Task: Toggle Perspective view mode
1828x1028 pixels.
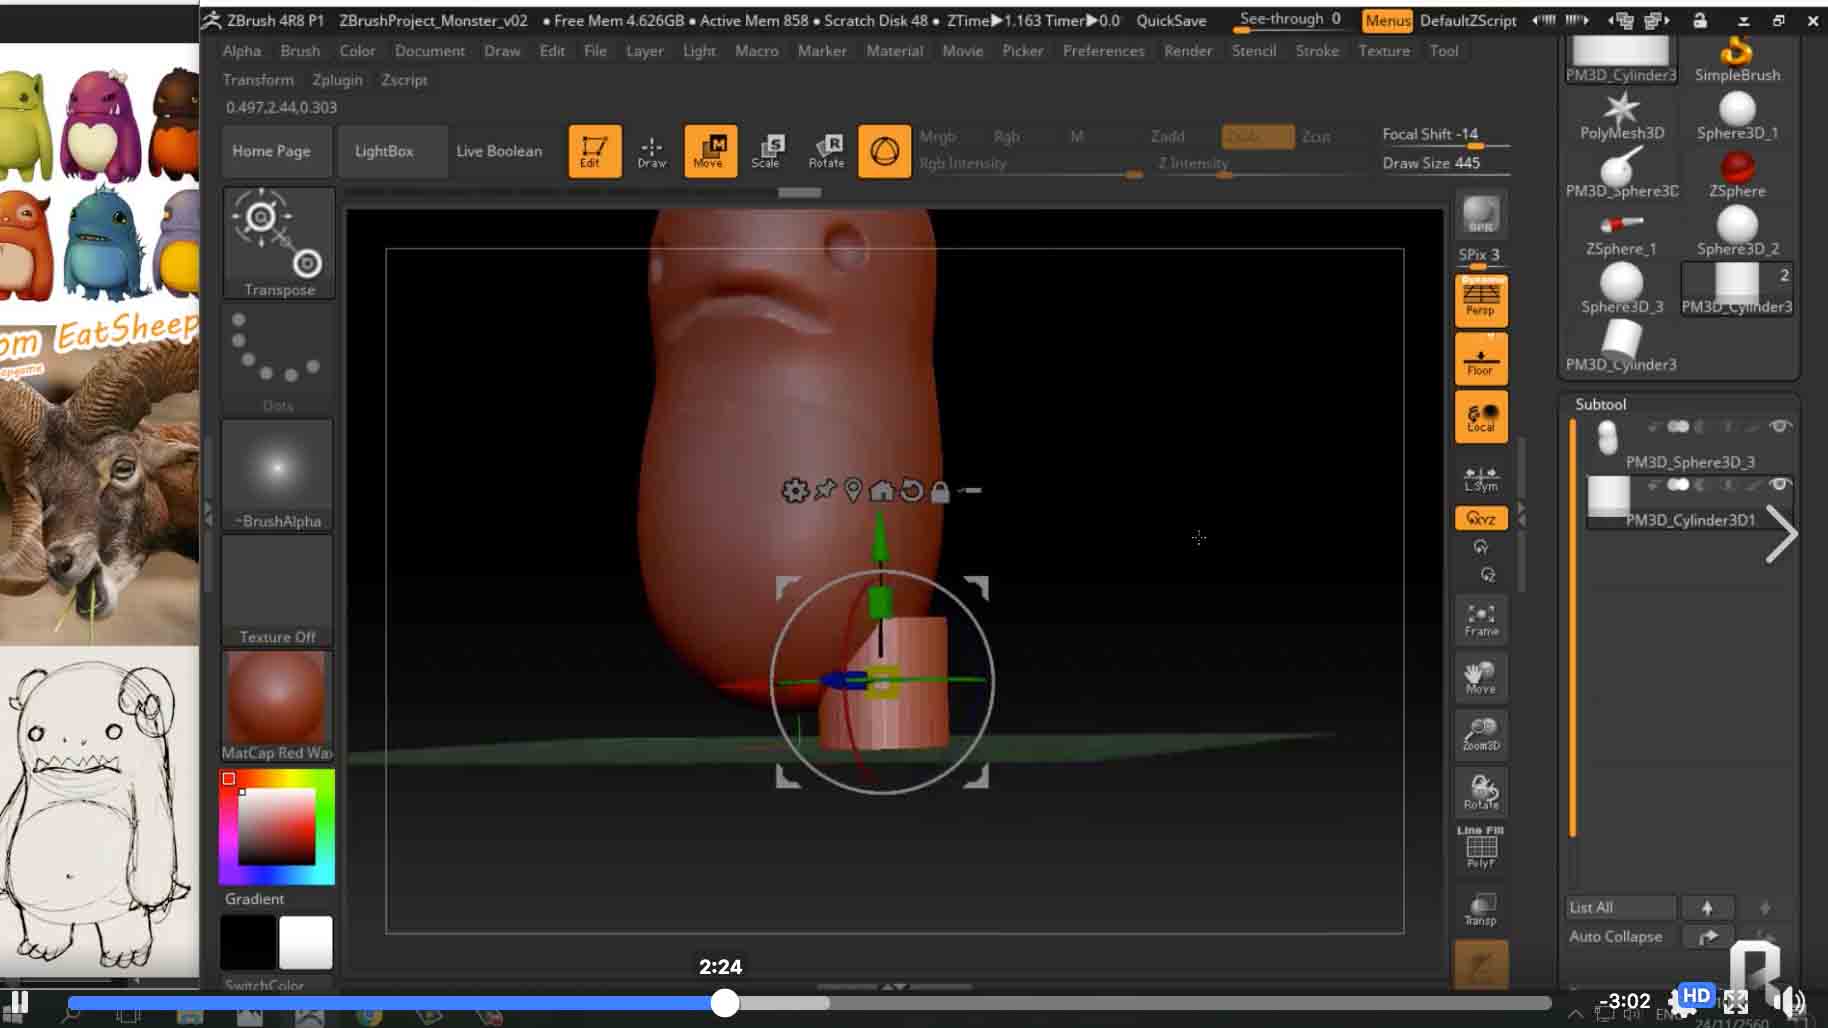Action: 1481,300
